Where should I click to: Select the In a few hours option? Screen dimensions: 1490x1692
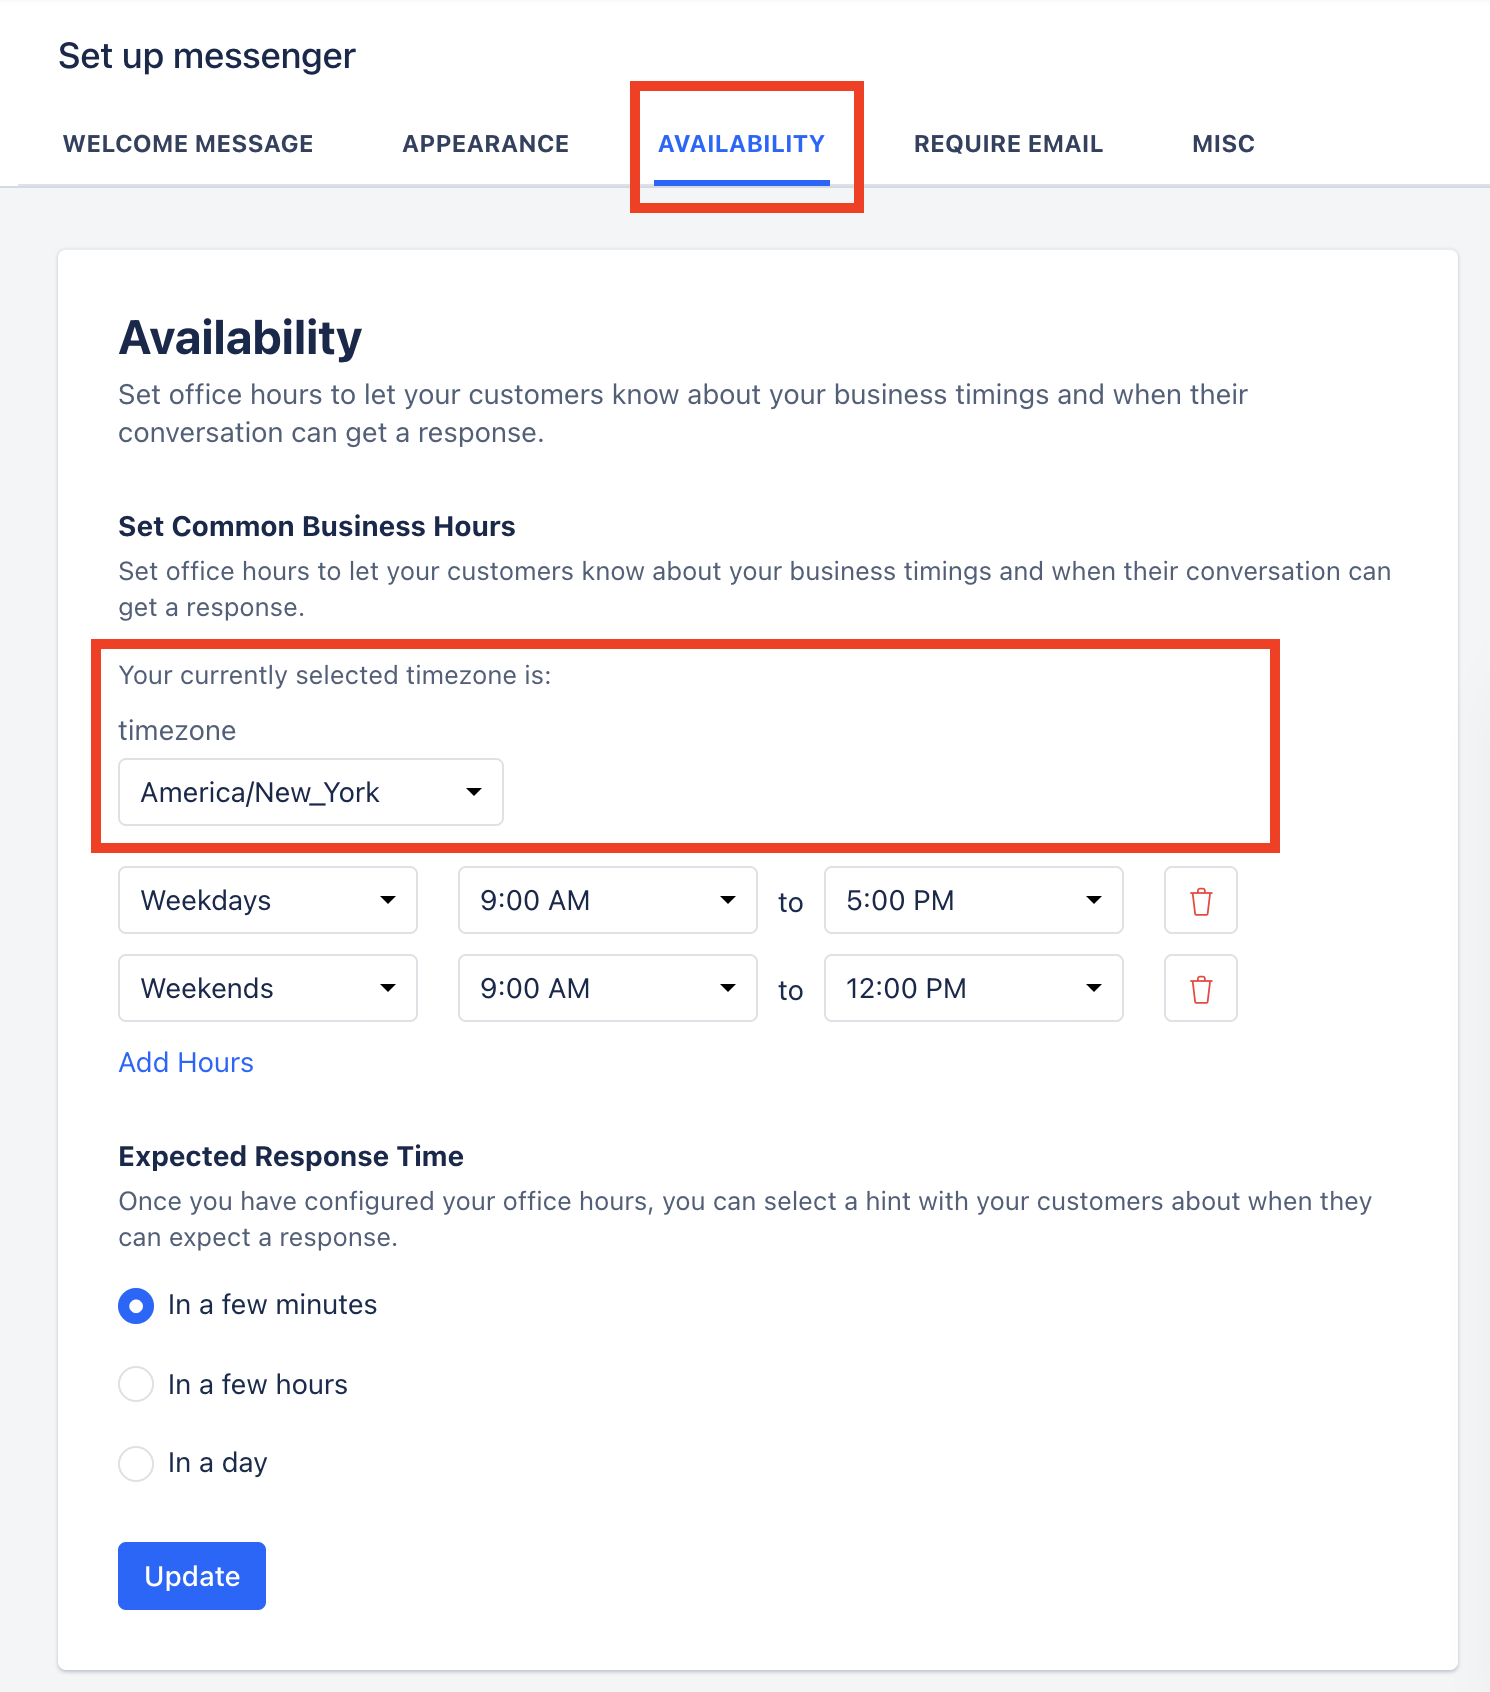point(136,1384)
